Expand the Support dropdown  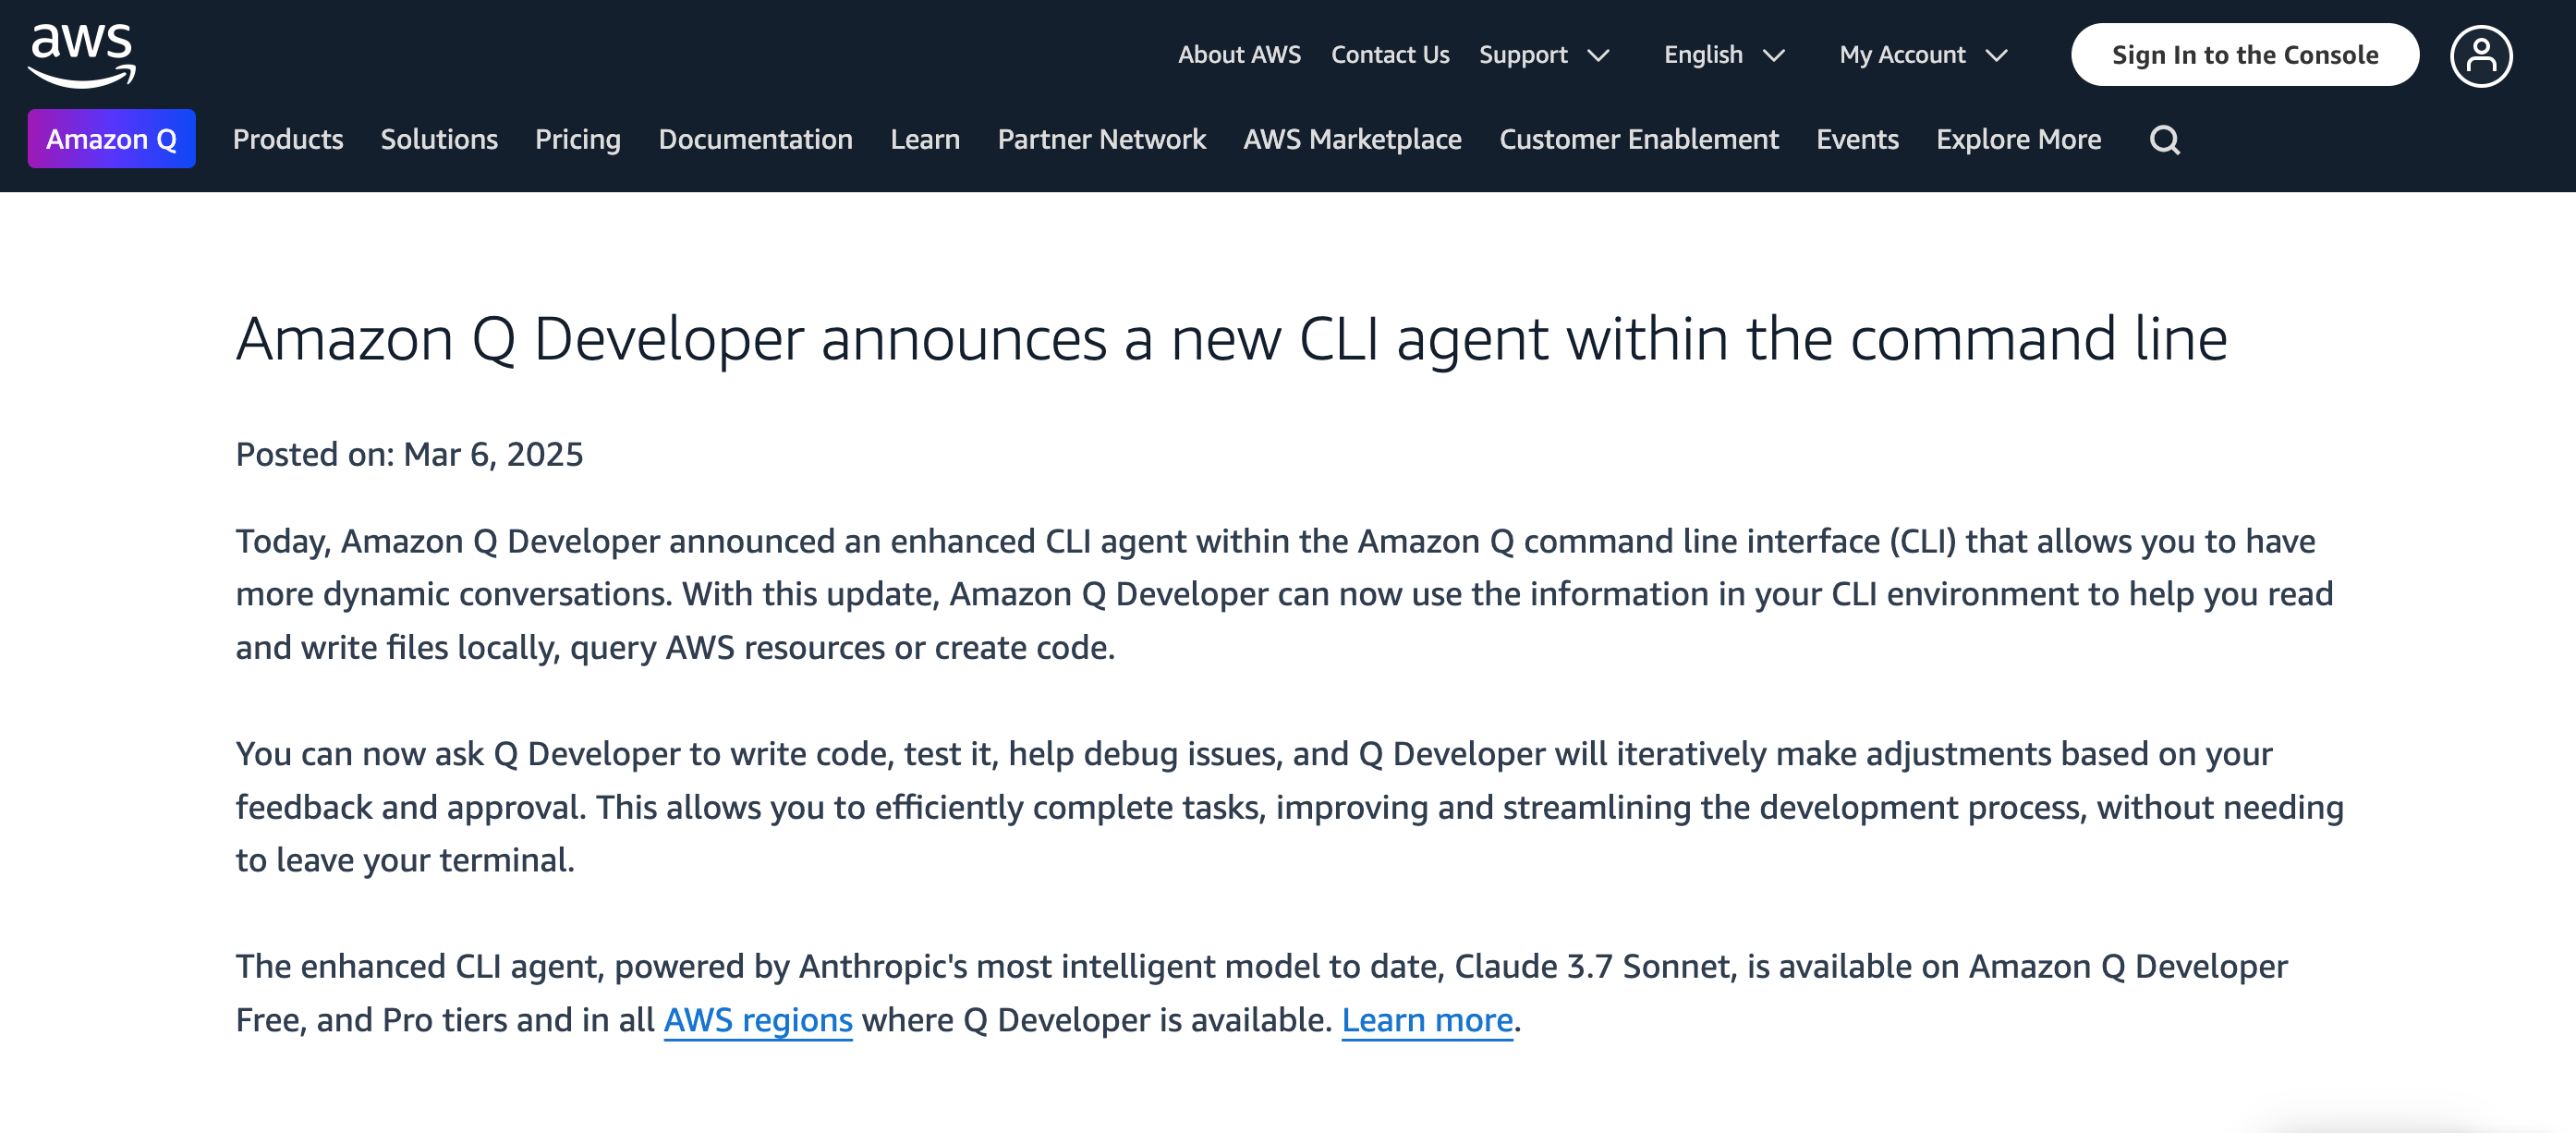1544,55
